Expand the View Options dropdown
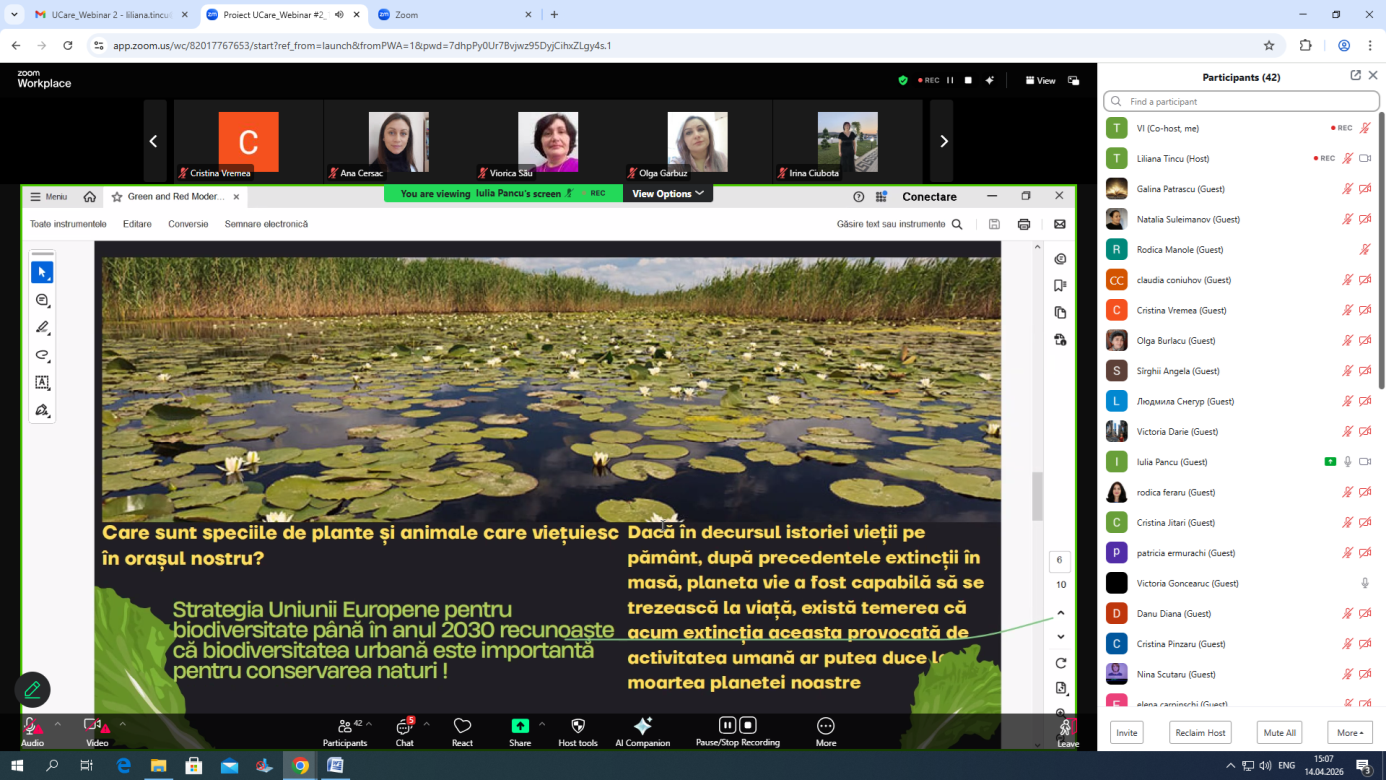The image size is (1386, 780). coord(667,193)
